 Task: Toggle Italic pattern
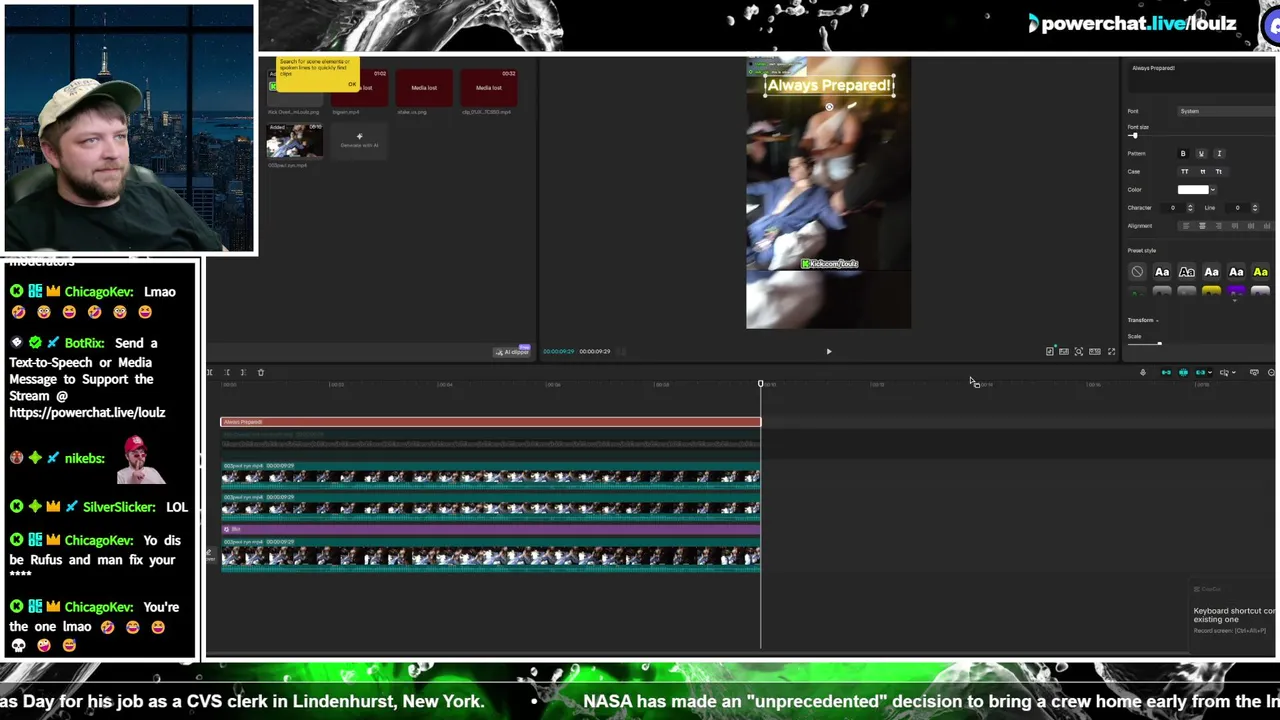point(1219,154)
